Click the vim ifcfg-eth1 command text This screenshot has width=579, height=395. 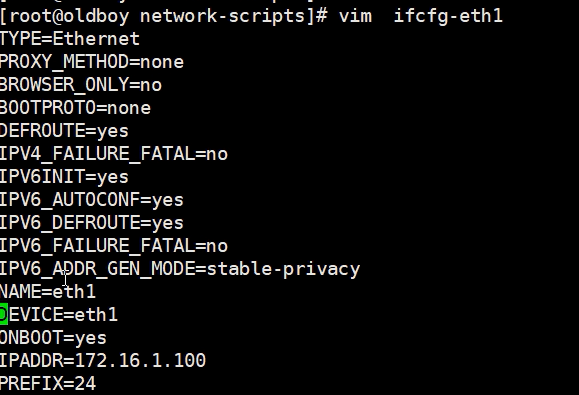pos(421,17)
